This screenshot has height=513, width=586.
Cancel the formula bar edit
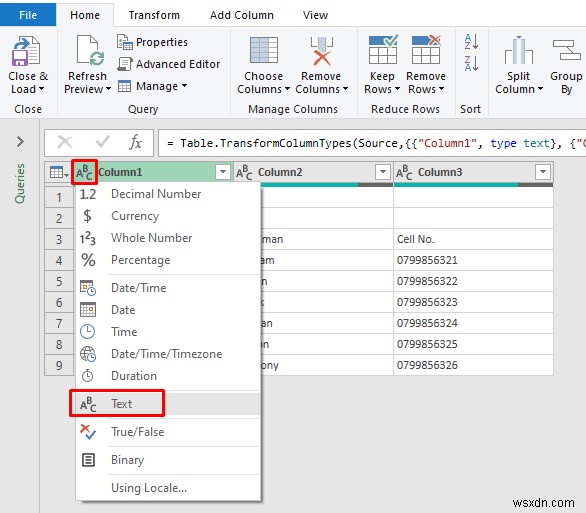click(65, 142)
